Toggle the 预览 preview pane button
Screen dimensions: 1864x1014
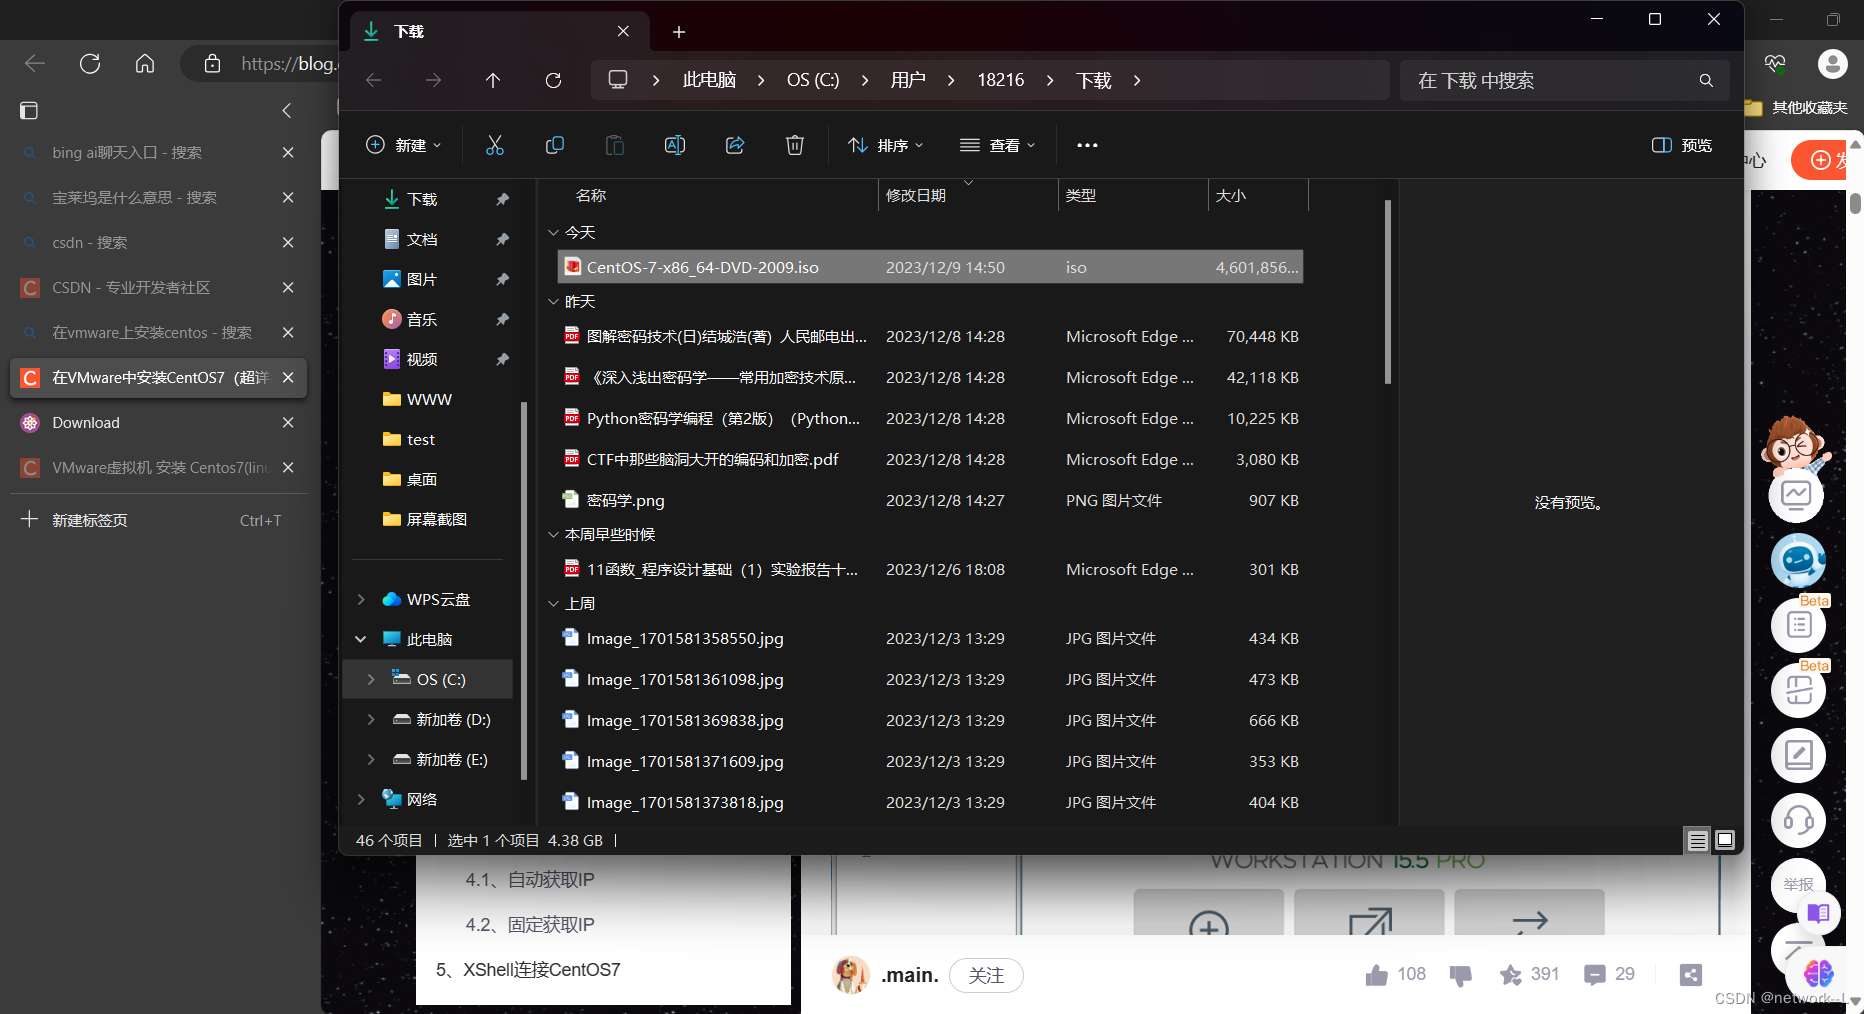point(1682,145)
